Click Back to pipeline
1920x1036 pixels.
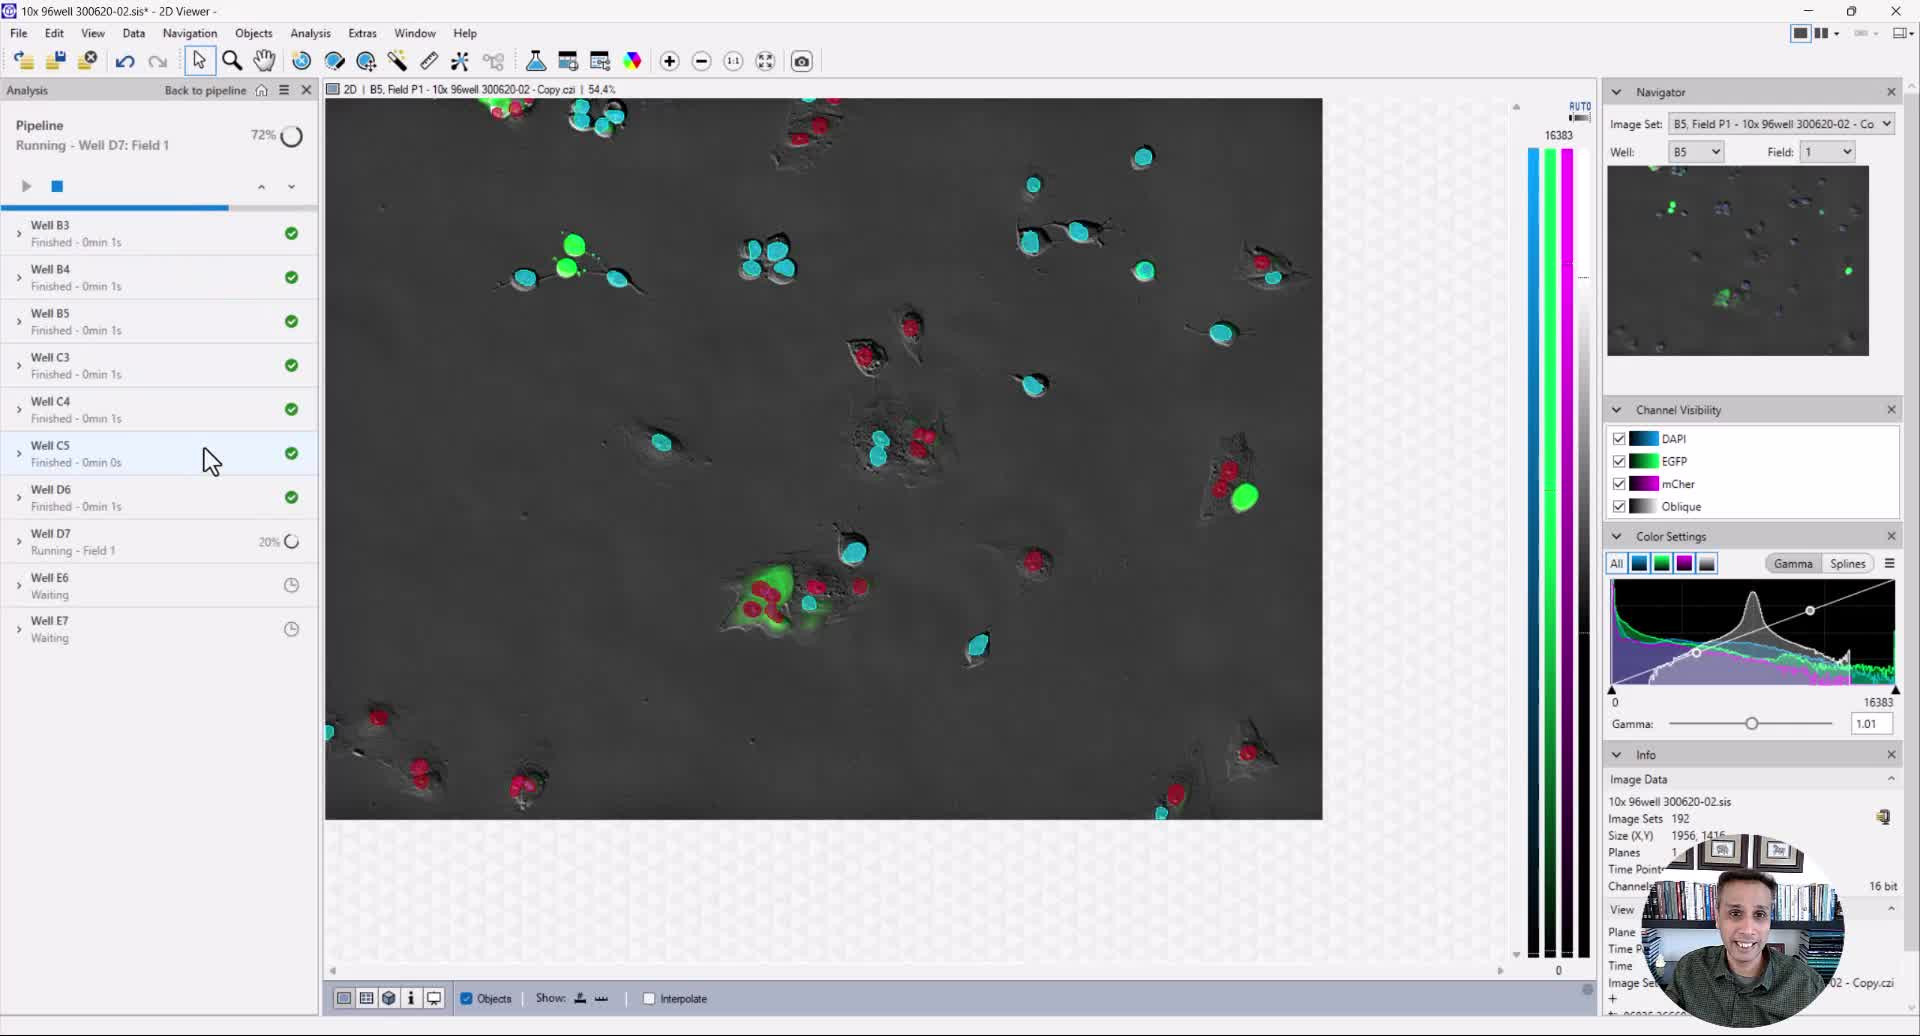click(x=204, y=90)
